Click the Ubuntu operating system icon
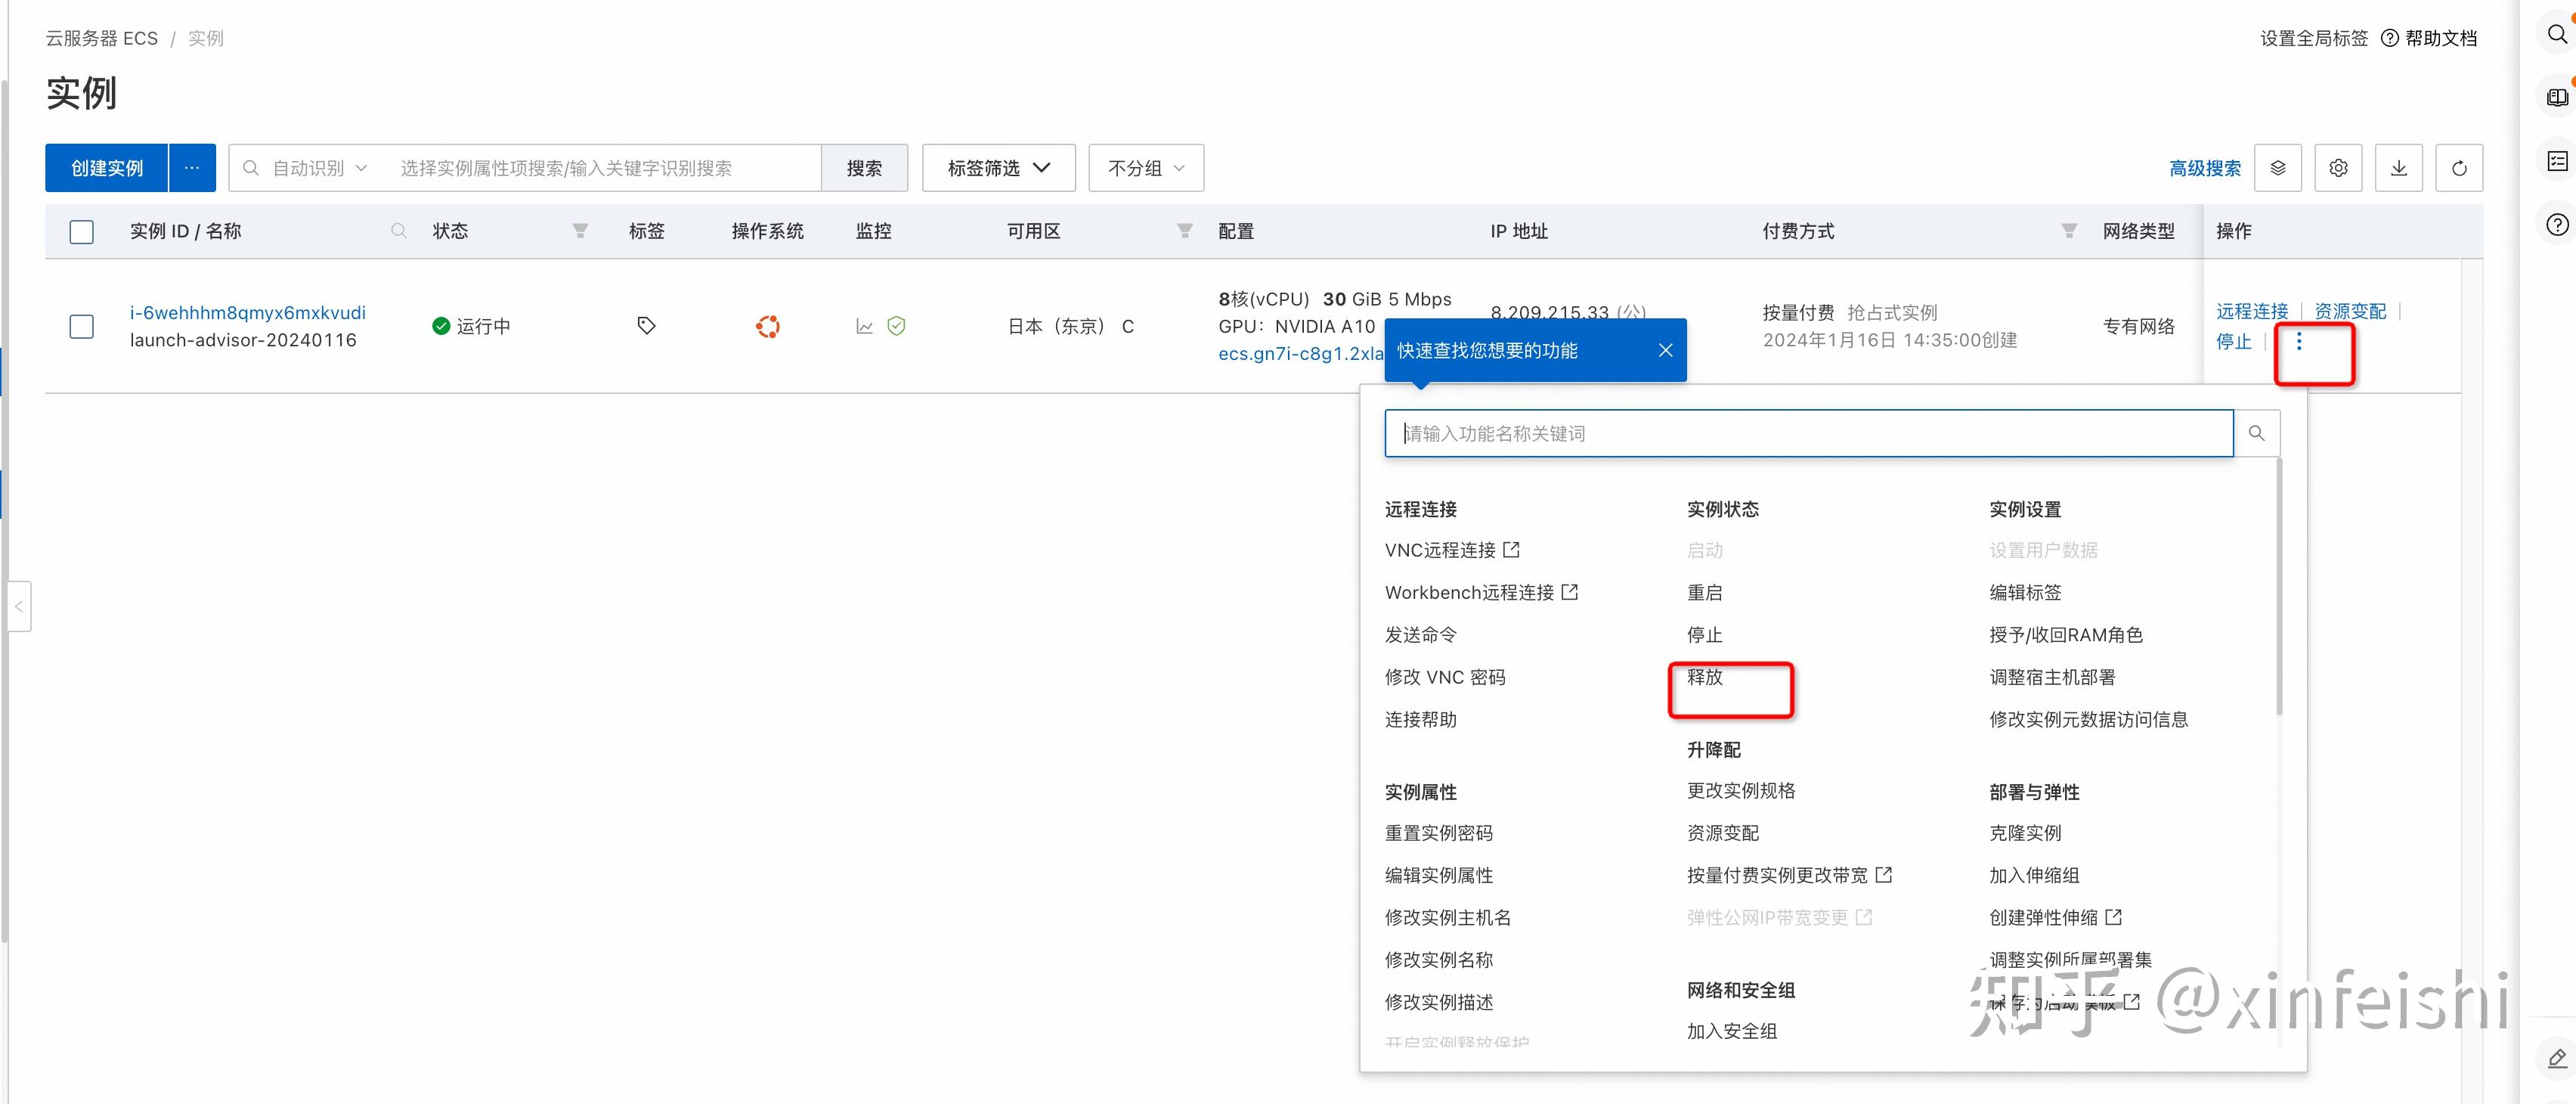 [x=767, y=325]
